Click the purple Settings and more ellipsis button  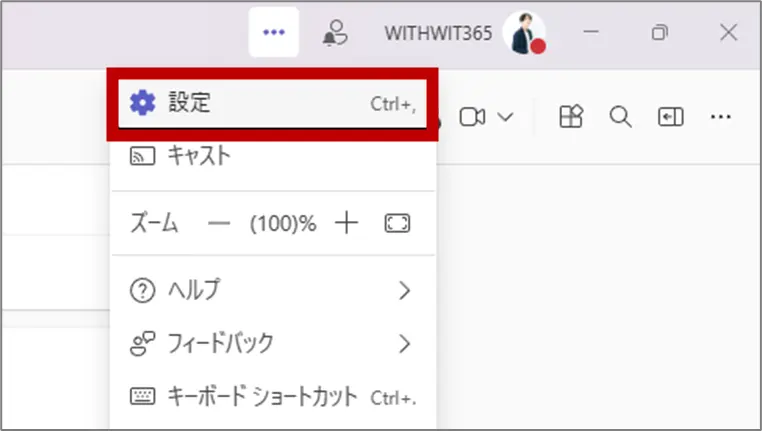(273, 32)
